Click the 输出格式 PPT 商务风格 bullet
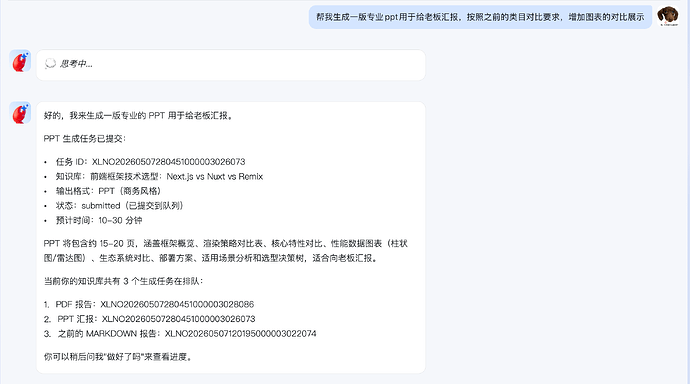The width and height of the screenshot is (690, 384). coord(108,191)
